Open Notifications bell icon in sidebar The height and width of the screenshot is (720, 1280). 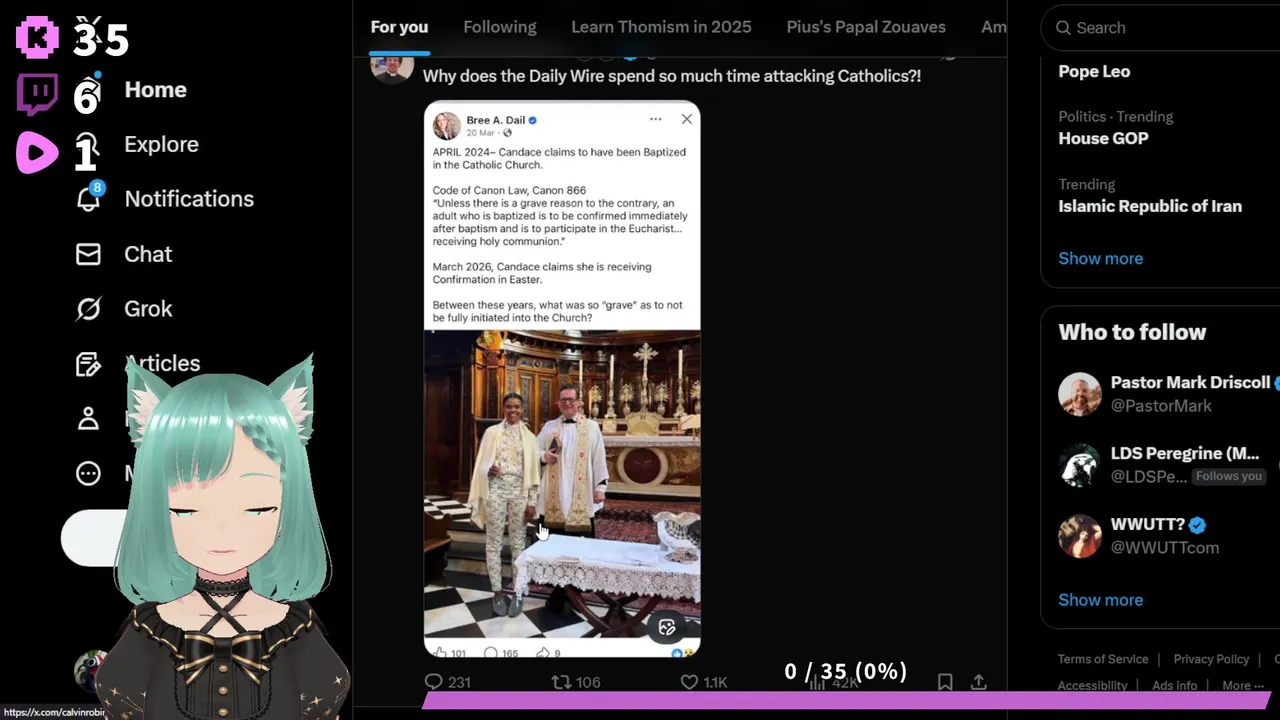tap(89, 198)
